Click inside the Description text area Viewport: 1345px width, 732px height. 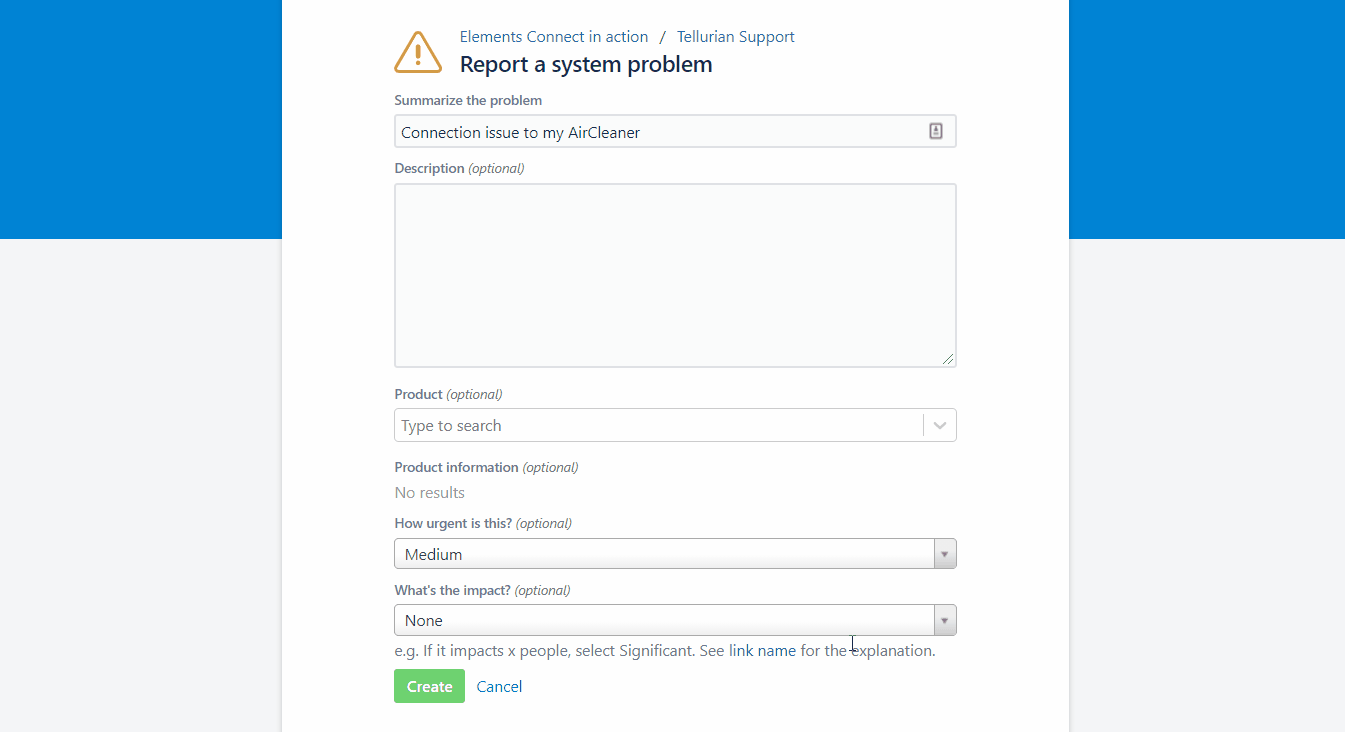point(675,275)
